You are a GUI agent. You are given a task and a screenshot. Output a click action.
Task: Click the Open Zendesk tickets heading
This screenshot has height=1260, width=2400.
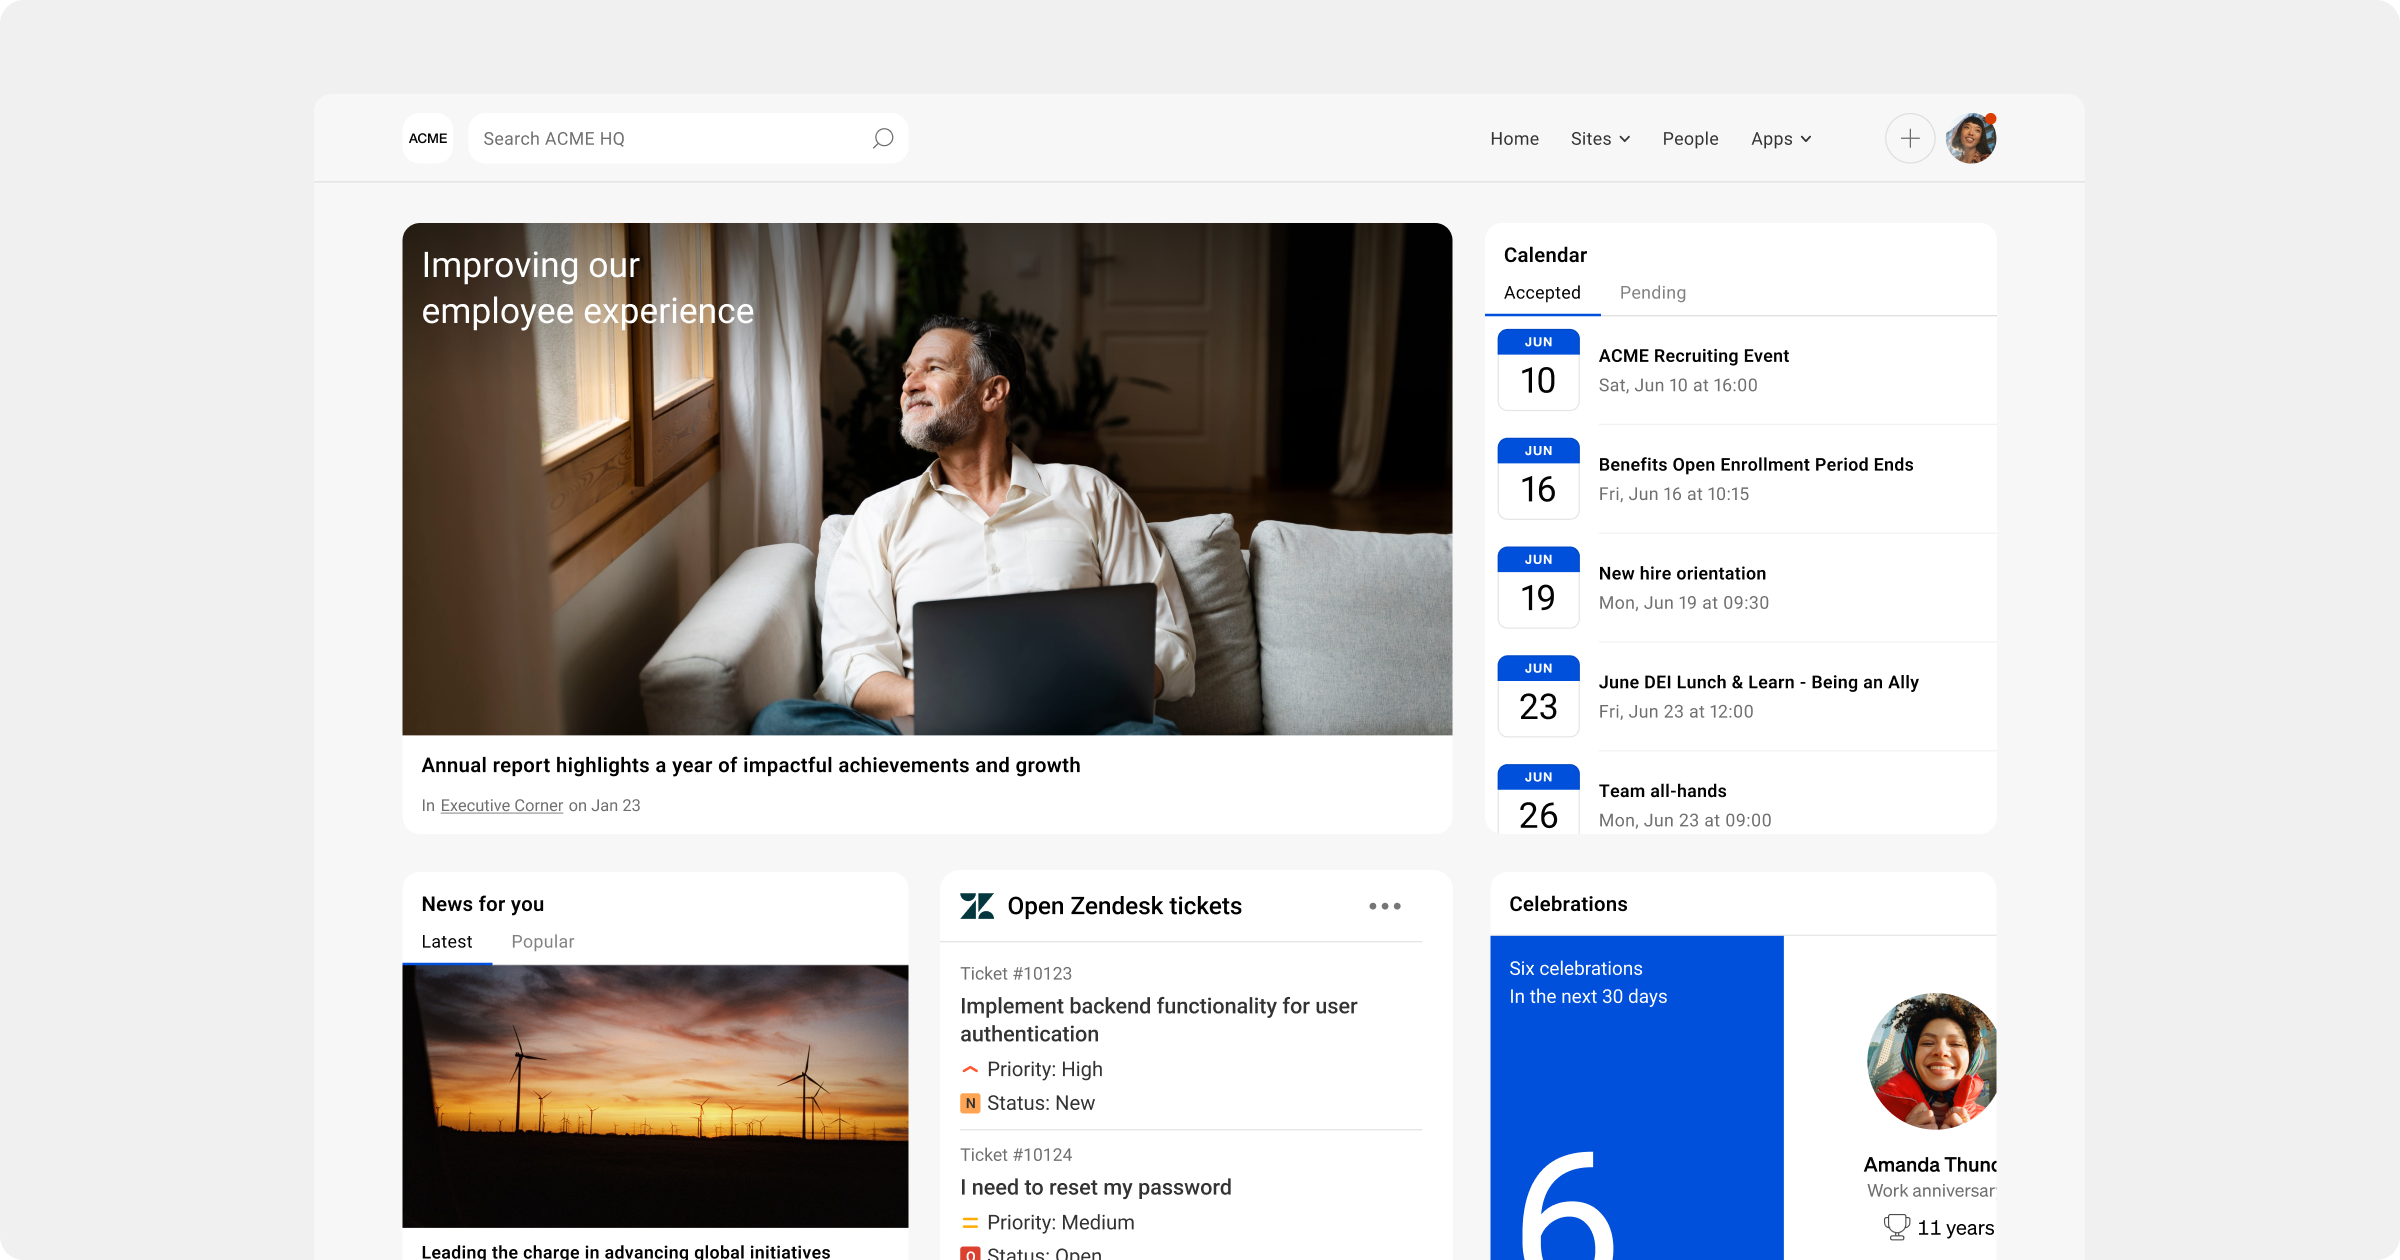1124,906
